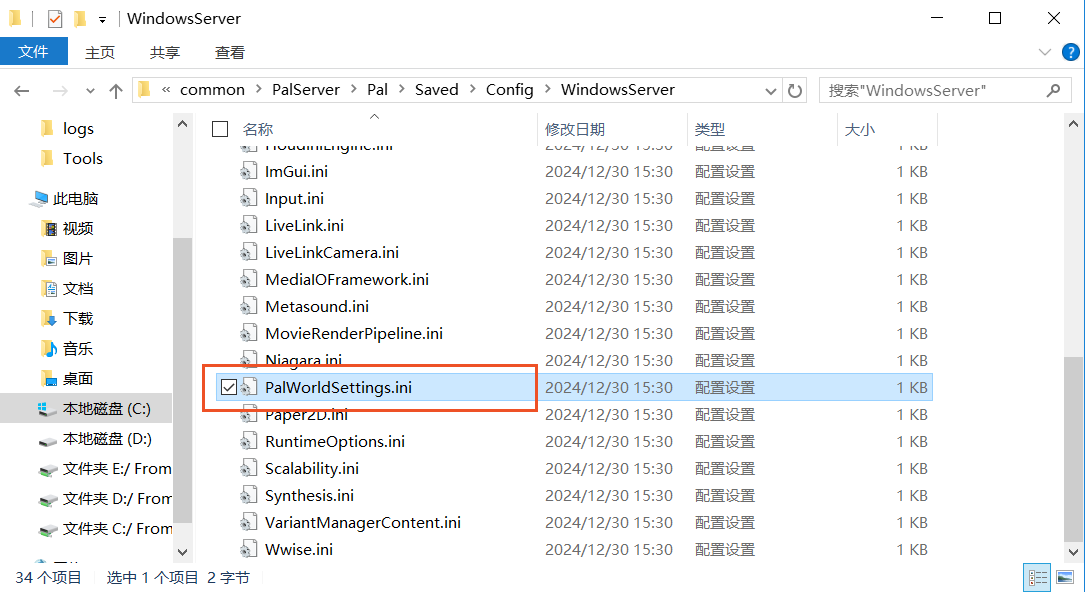Open quick access toolbar customize dropdown
Screen dimensions: 1085x592
102,19
